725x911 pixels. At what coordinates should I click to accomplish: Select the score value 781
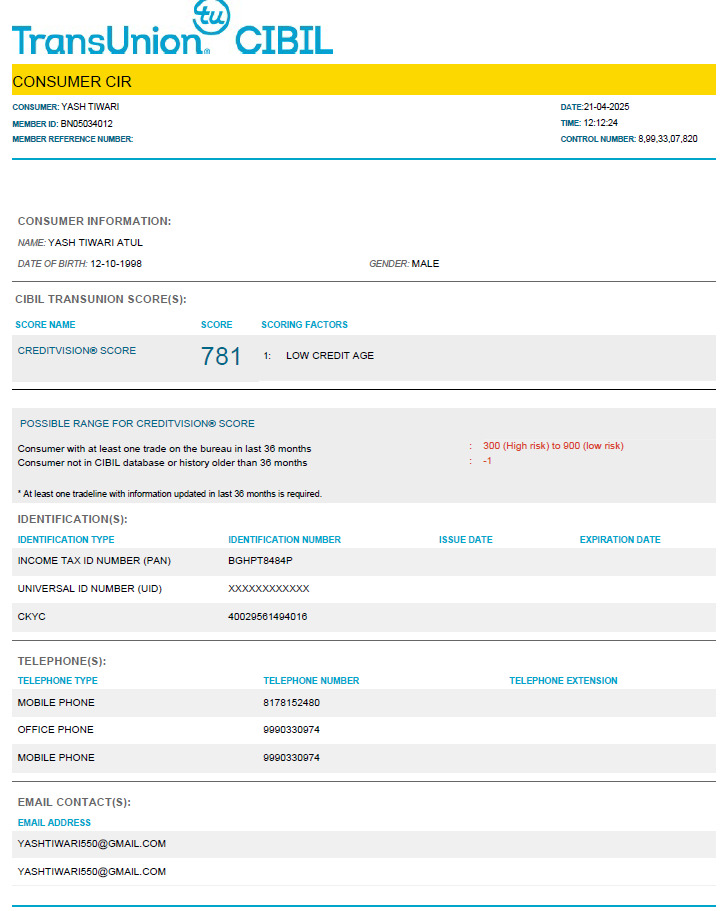(x=221, y=356)
